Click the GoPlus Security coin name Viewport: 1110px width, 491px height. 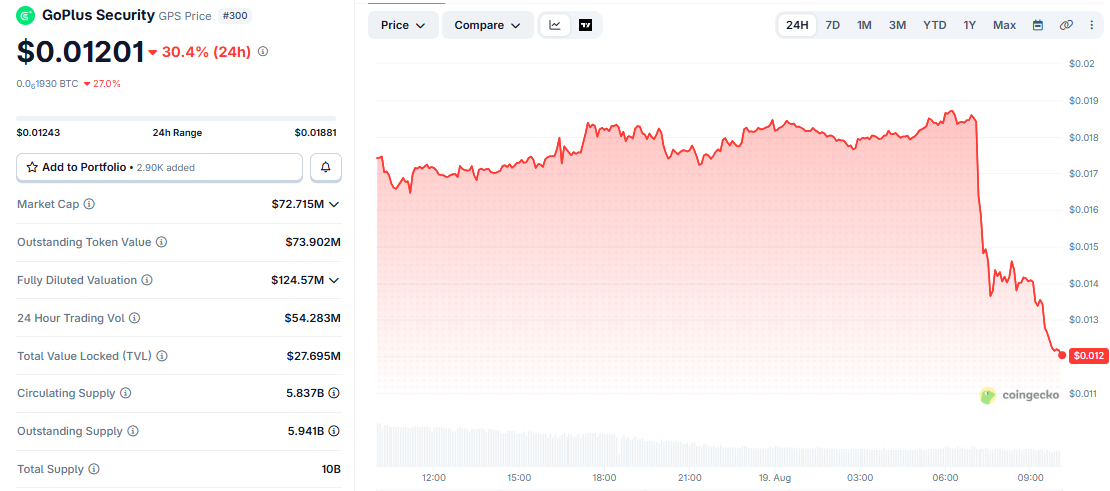click(x=98, y=15)
